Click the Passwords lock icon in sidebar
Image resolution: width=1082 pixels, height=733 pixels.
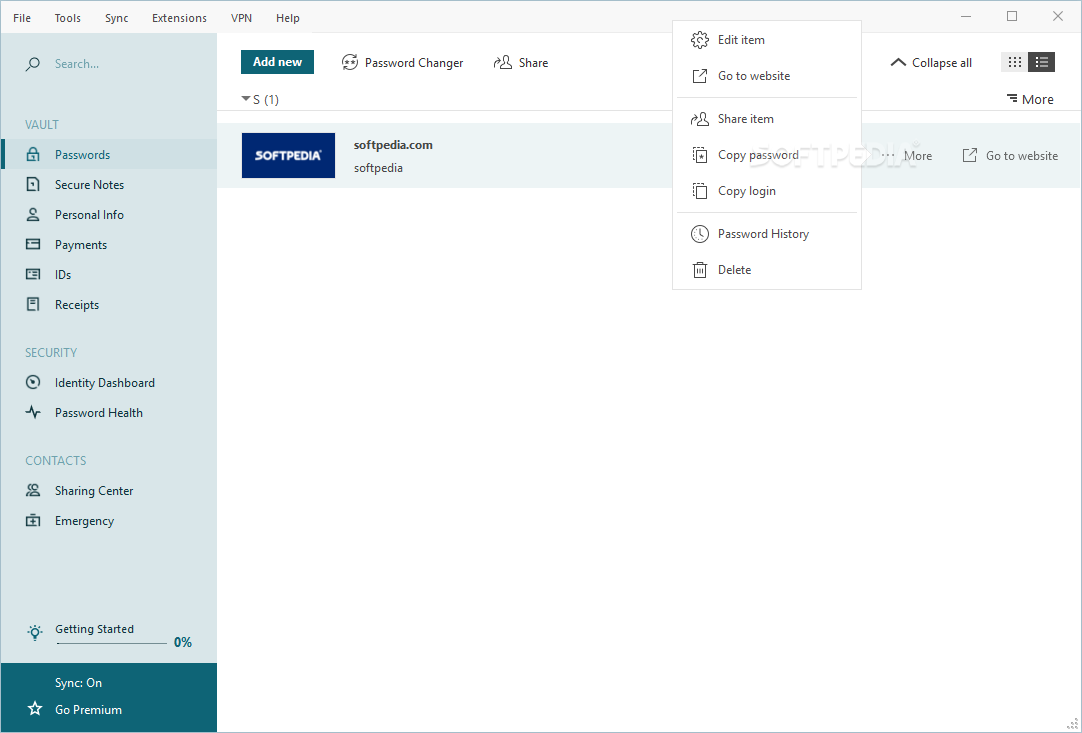[32, 155]
